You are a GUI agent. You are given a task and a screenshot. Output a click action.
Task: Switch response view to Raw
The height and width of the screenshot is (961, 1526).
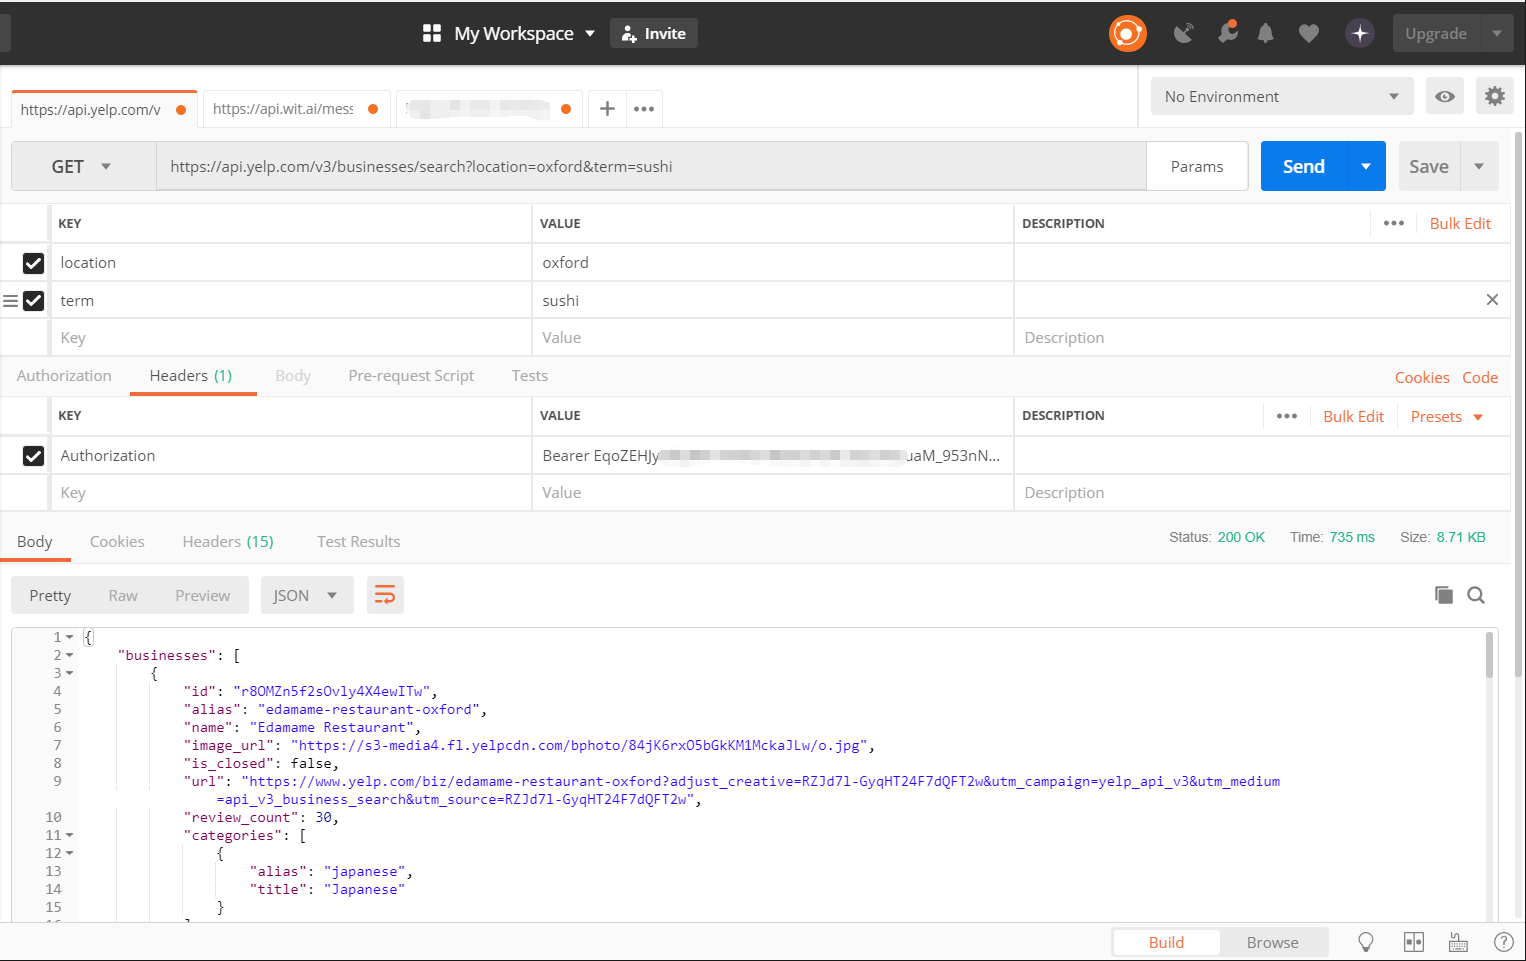click(x=123, y=595)
